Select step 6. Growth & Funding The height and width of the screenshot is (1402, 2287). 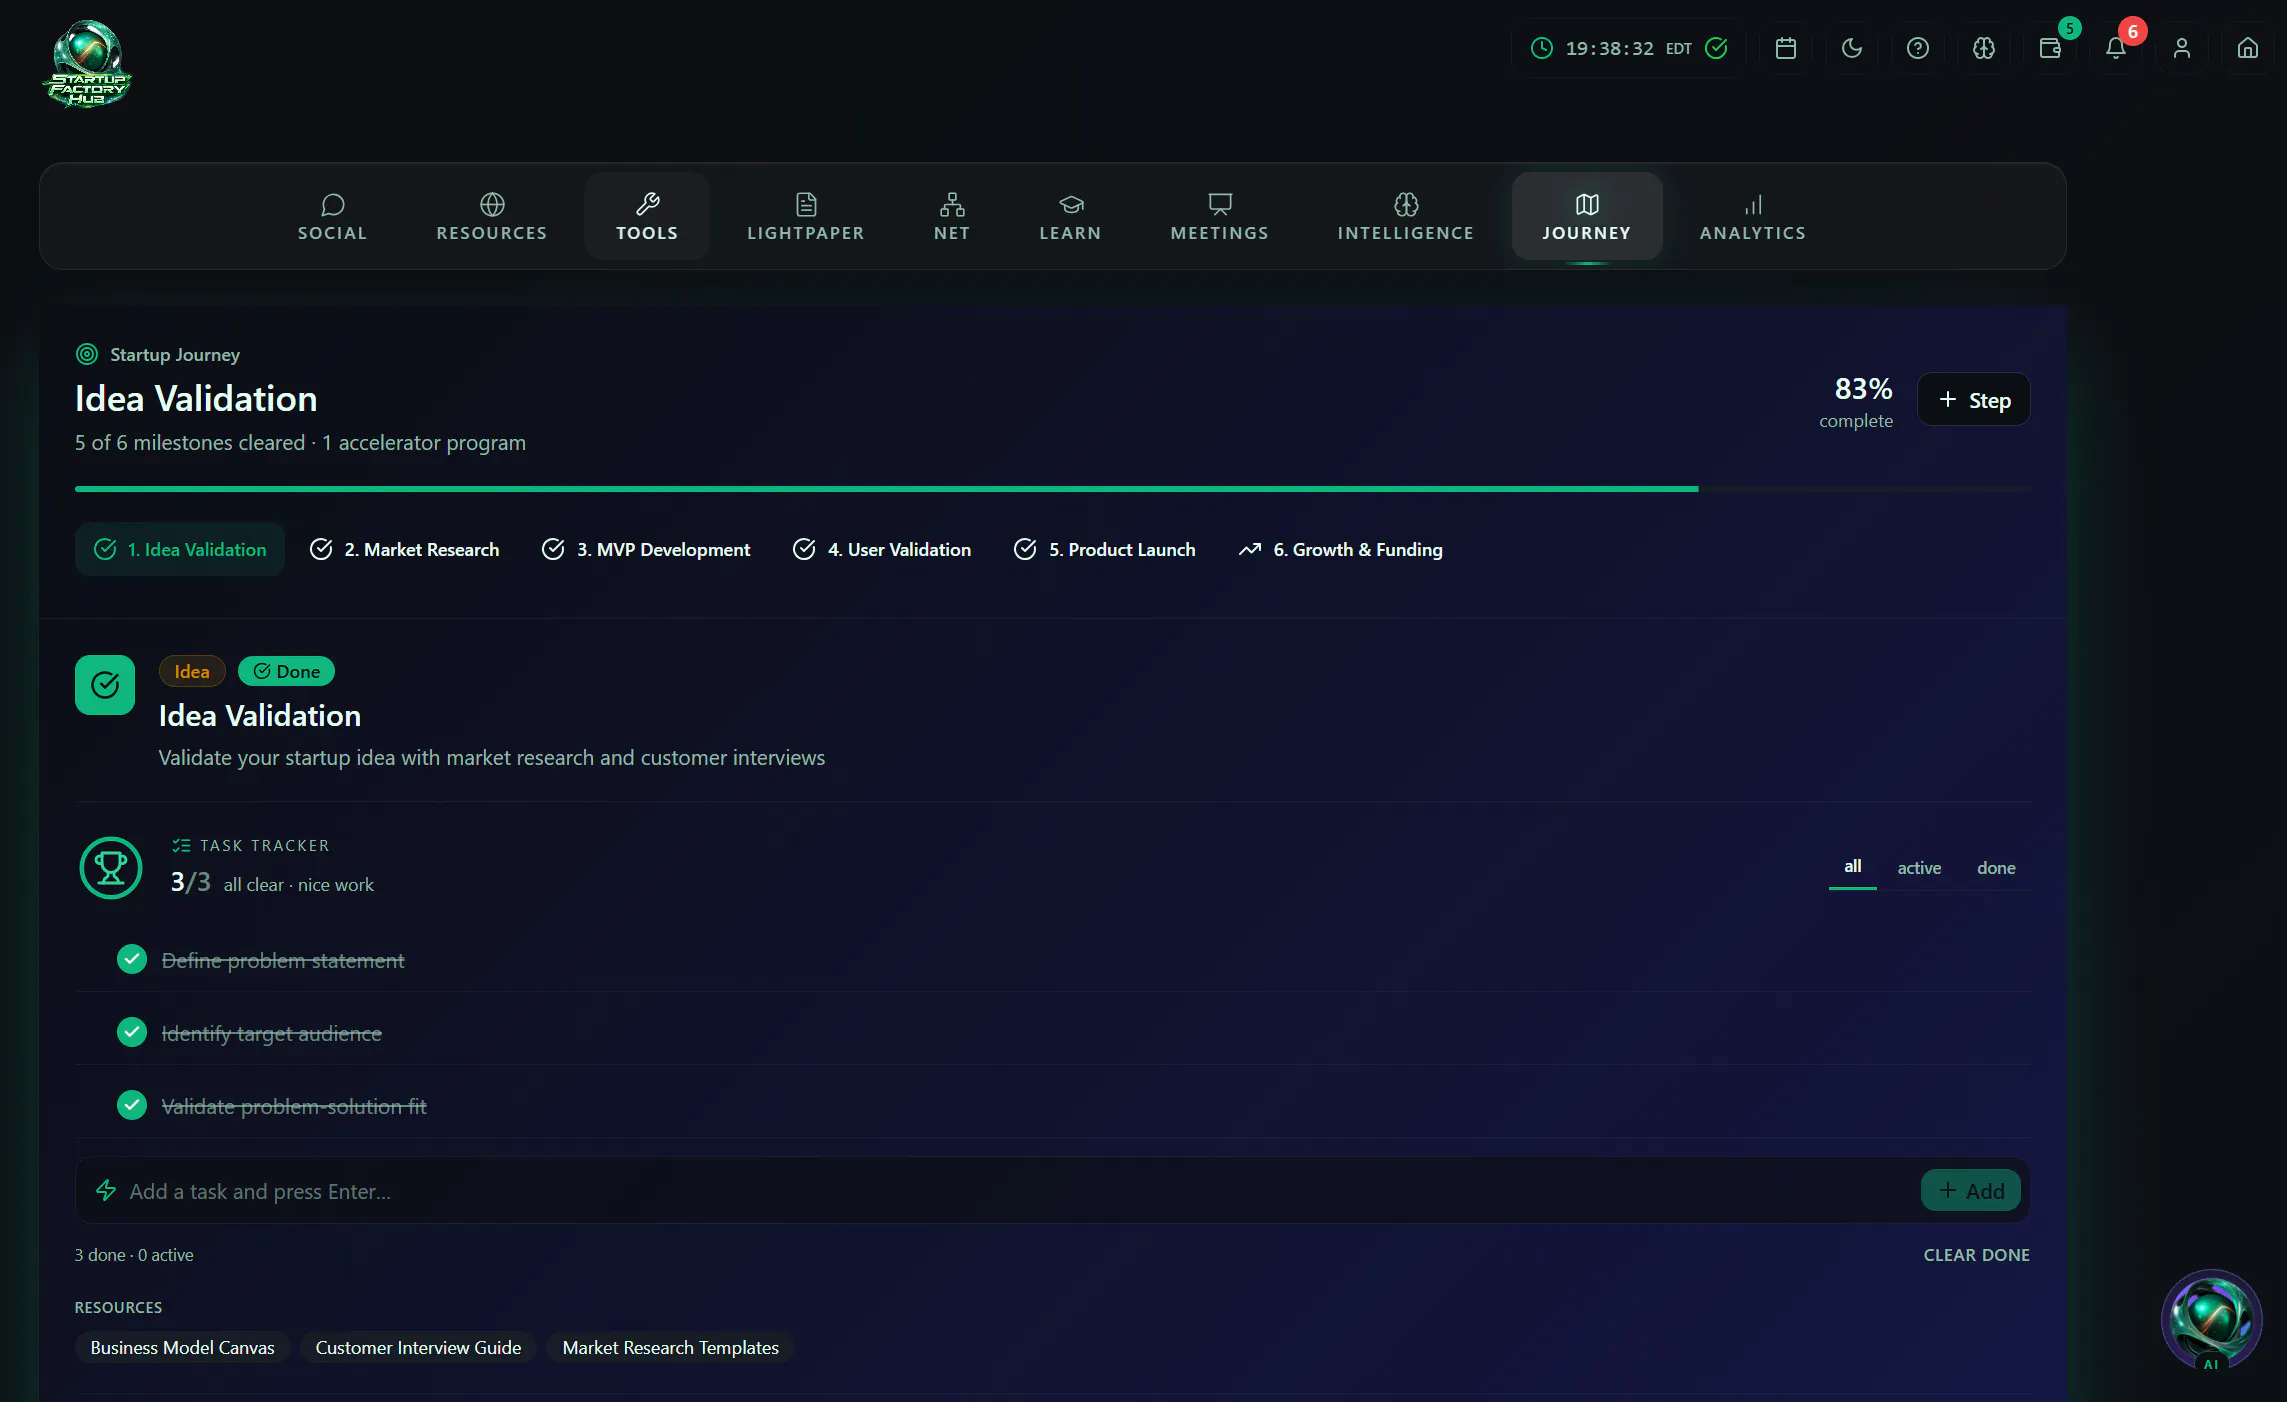(x=1341, y=549)
